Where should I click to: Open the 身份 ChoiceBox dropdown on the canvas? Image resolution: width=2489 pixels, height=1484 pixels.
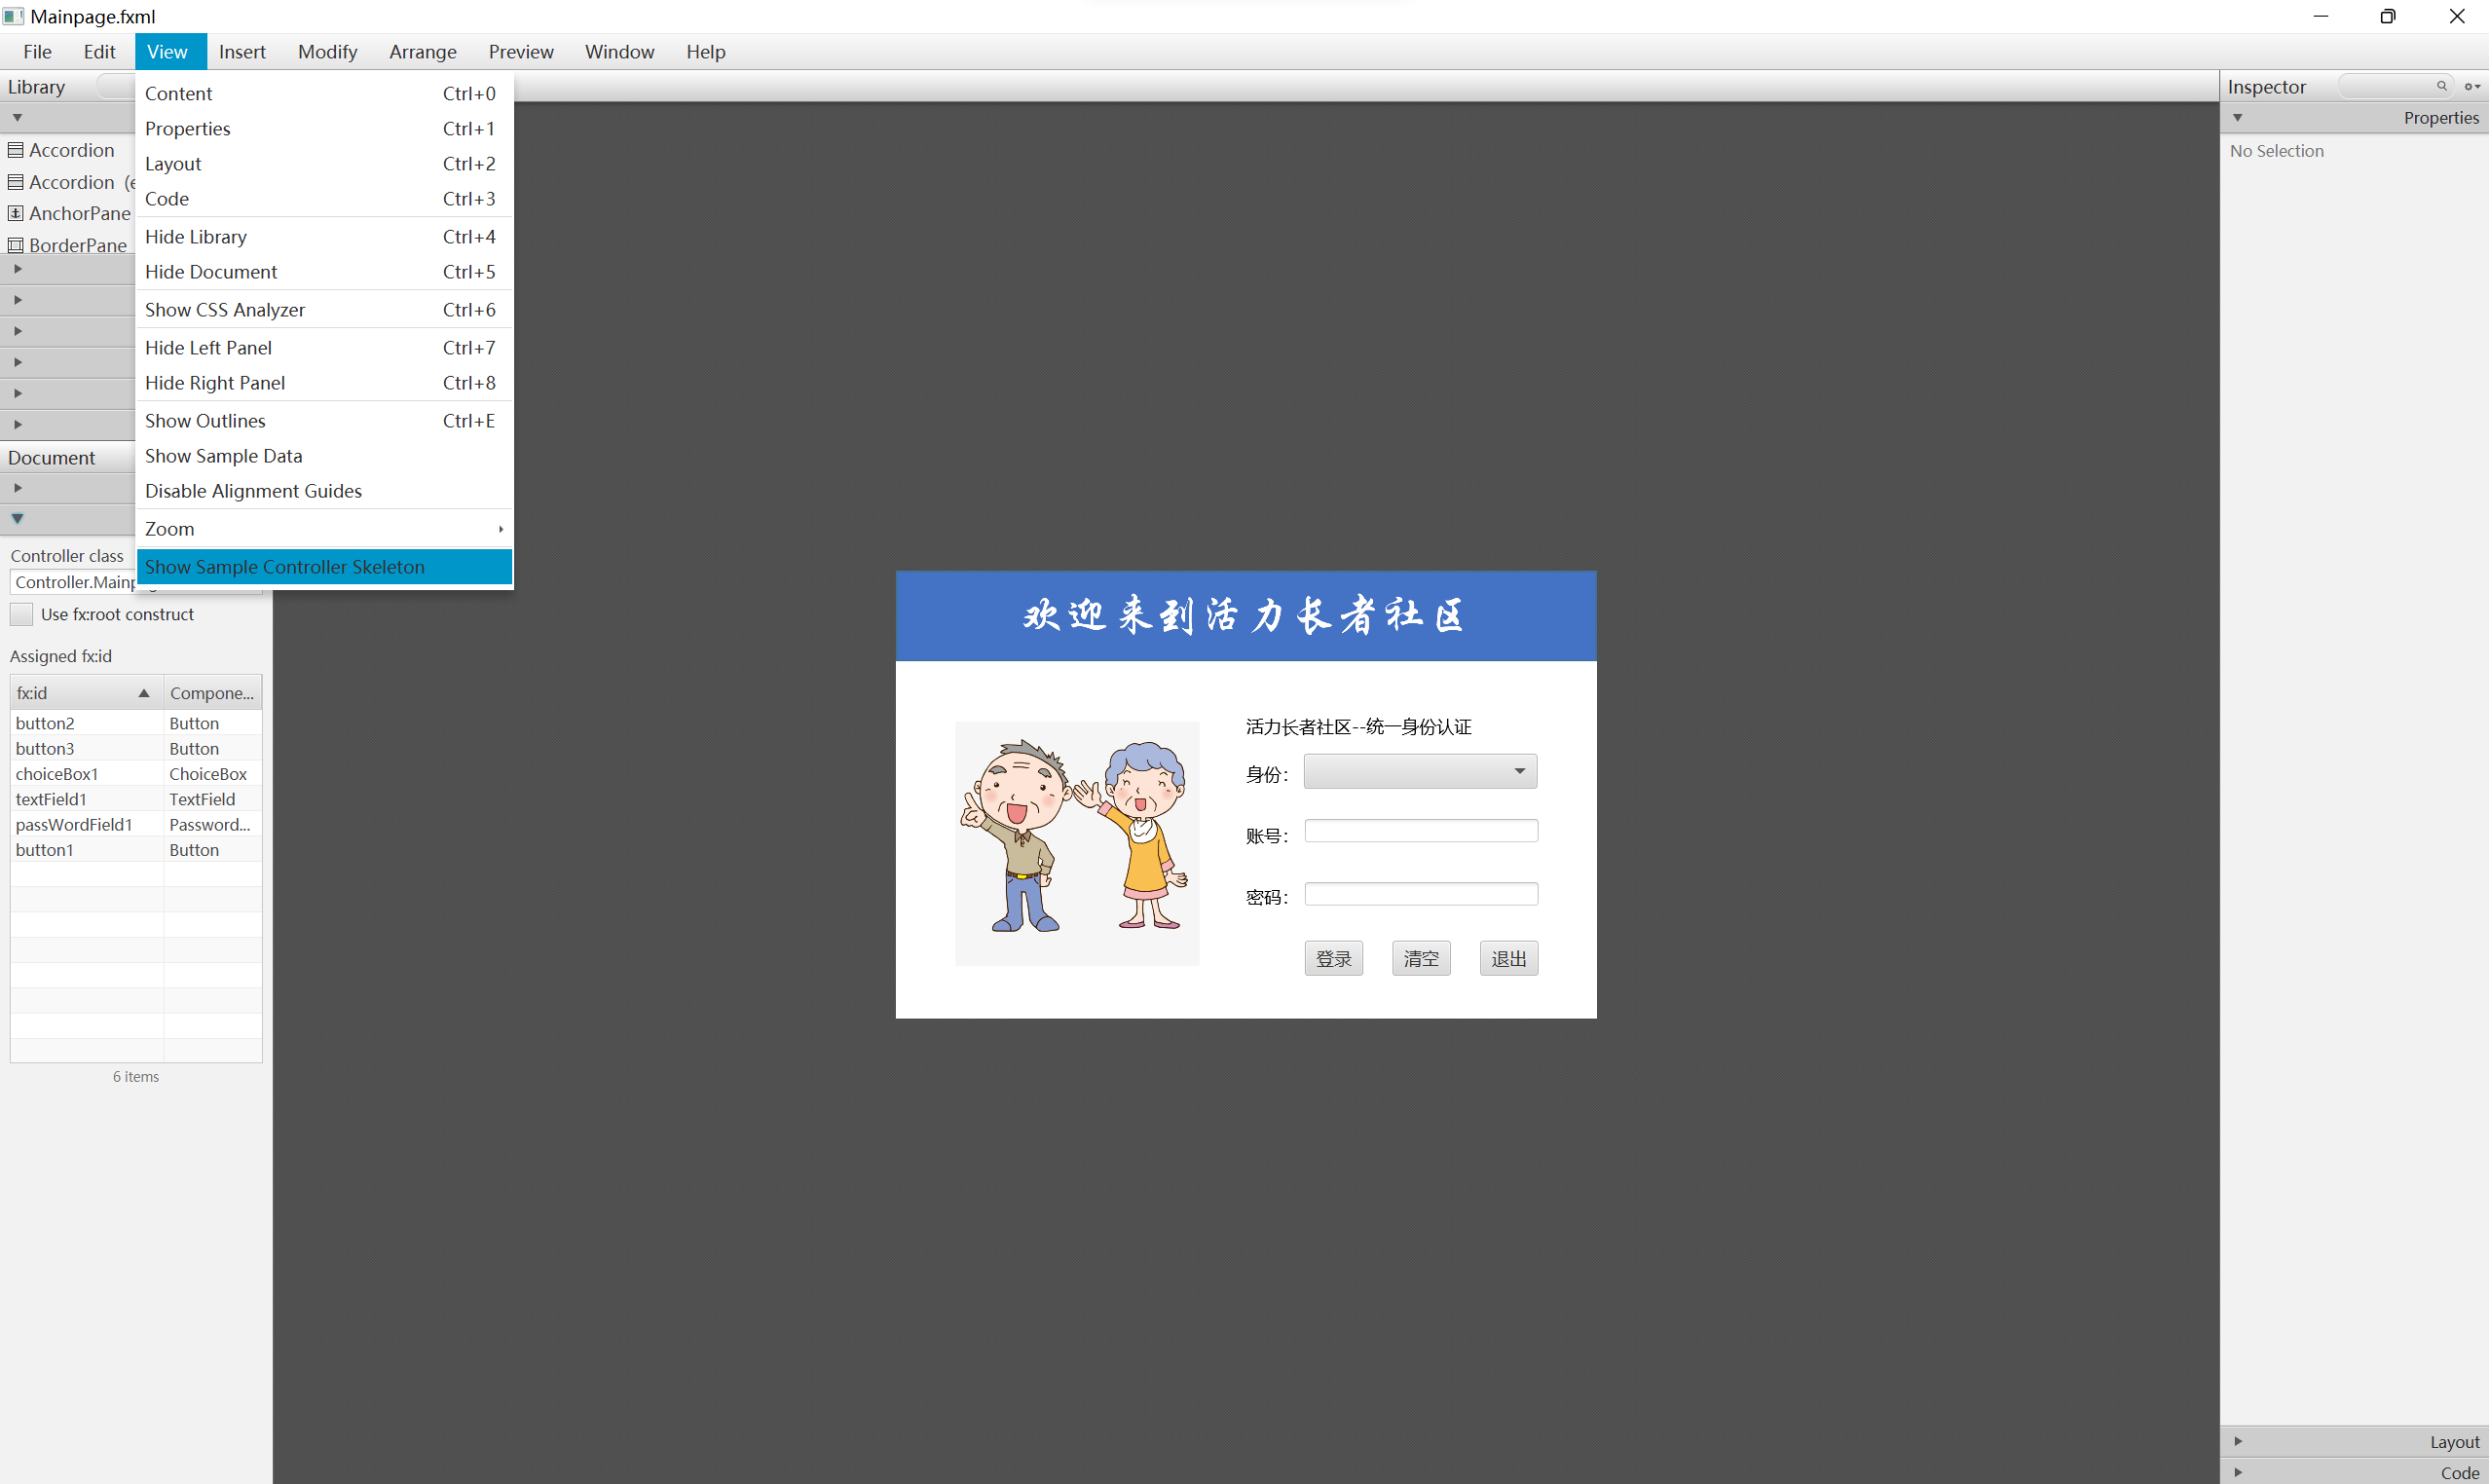(1519, 771)
